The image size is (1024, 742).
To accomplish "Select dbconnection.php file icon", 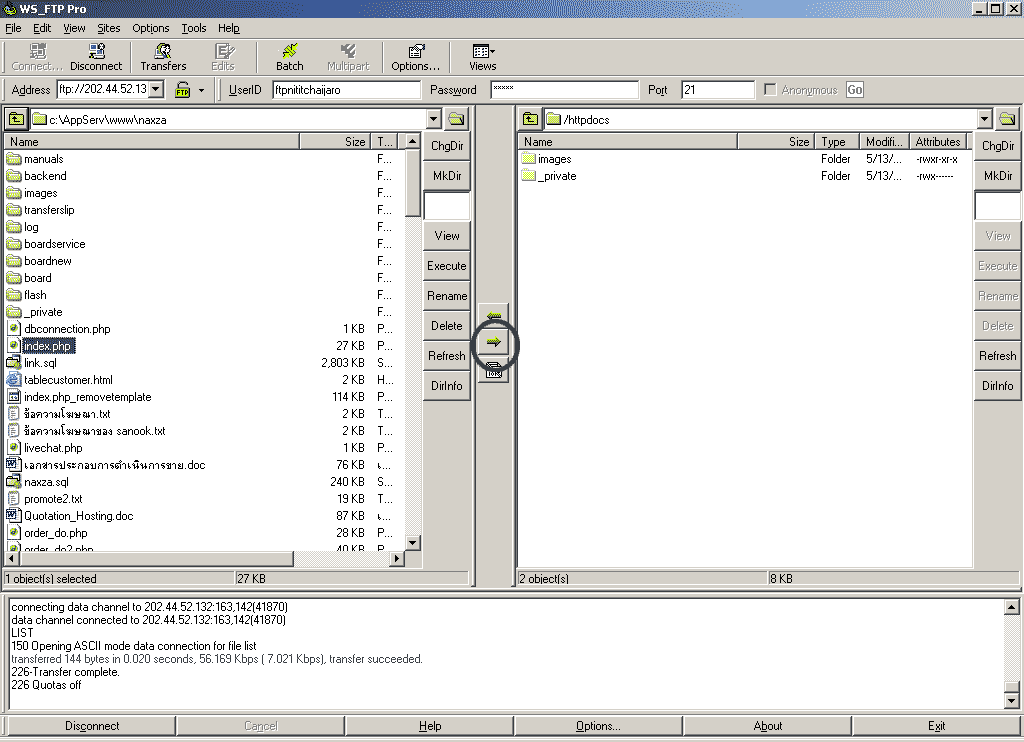I will click(x=14, y=329).
